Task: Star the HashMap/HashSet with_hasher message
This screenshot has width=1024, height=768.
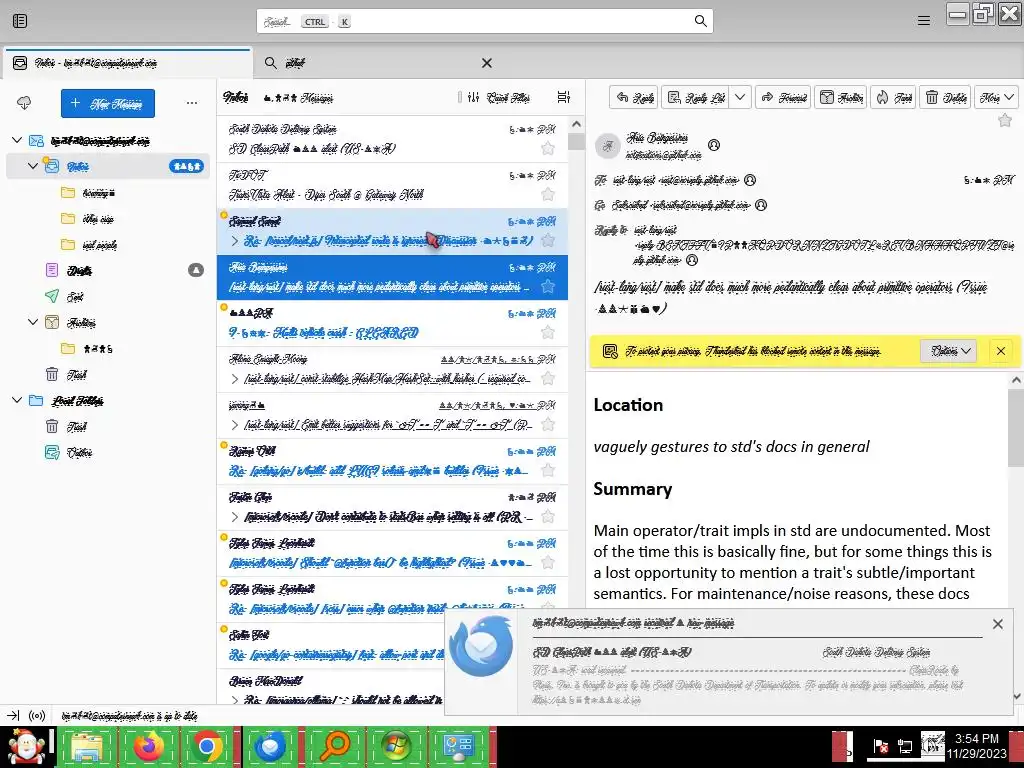Action: (x=548, y=378)
